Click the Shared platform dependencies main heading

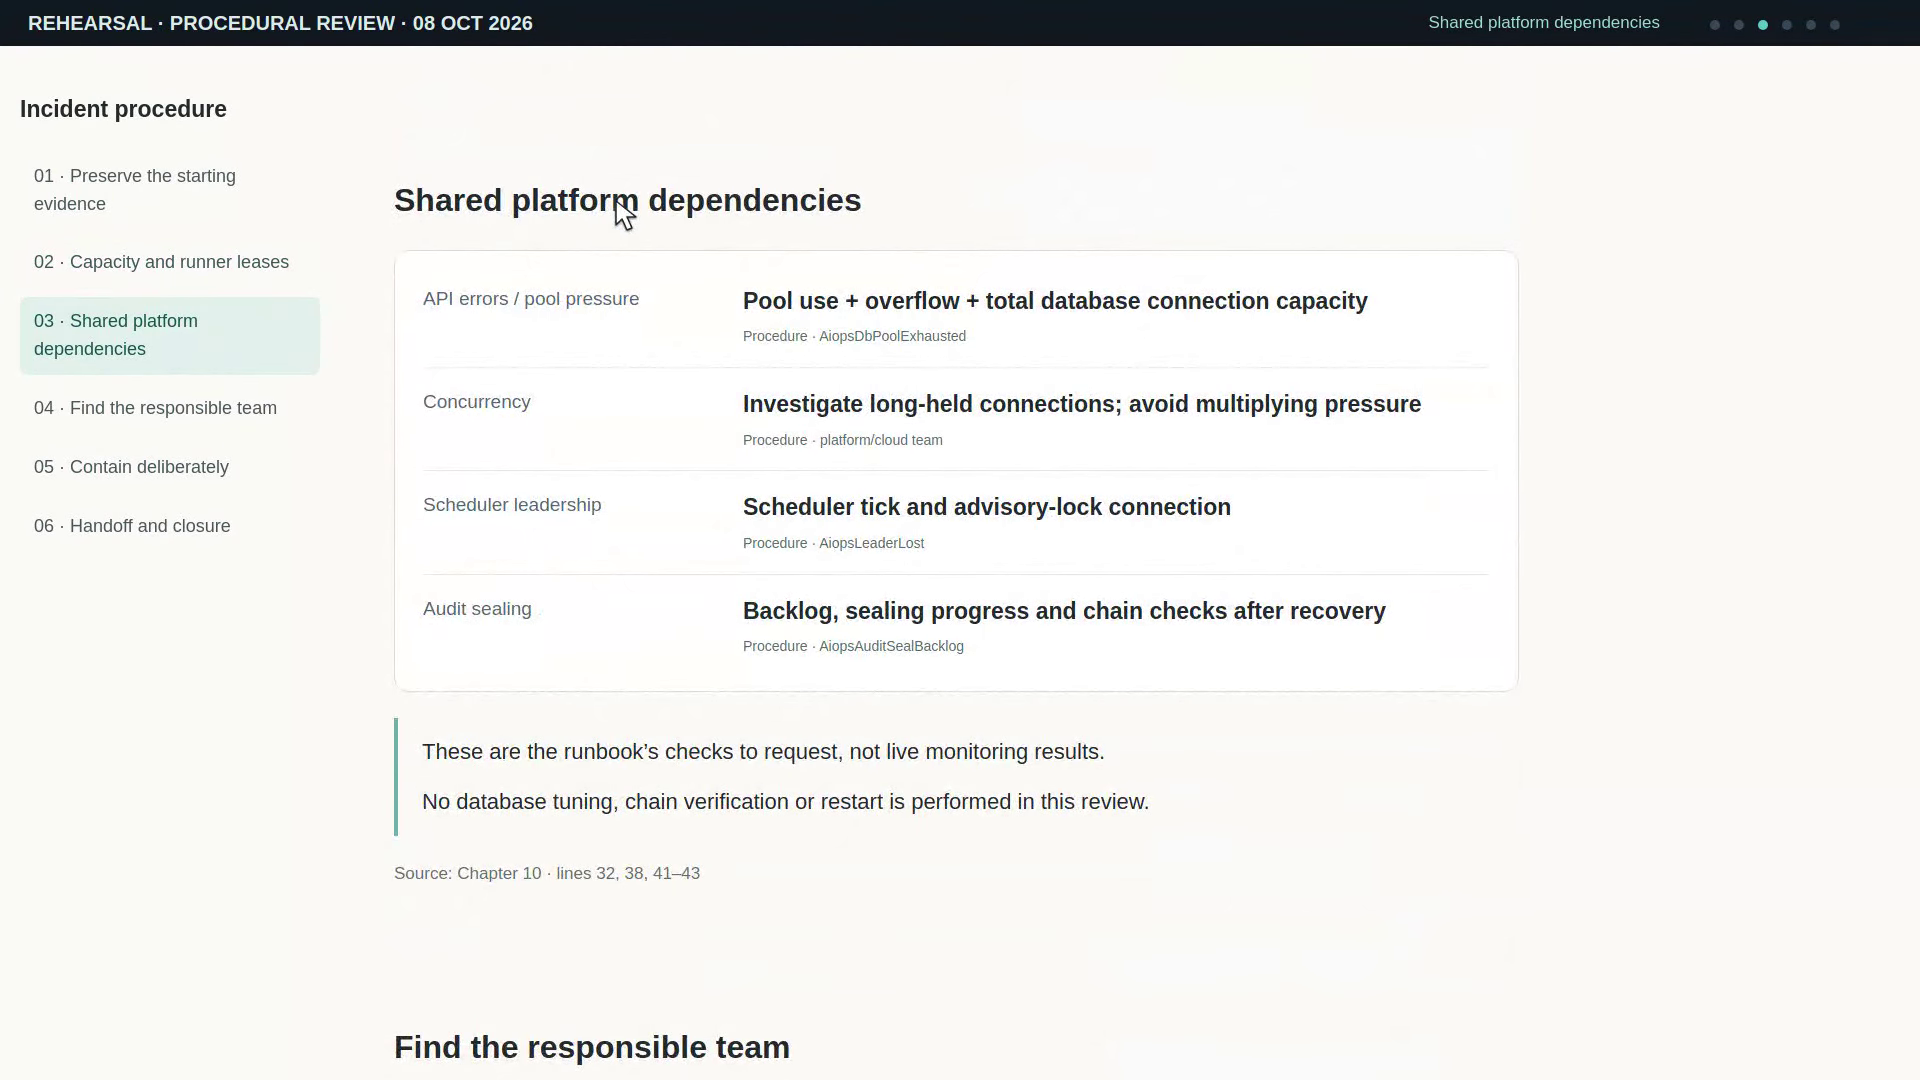[627, 200]
